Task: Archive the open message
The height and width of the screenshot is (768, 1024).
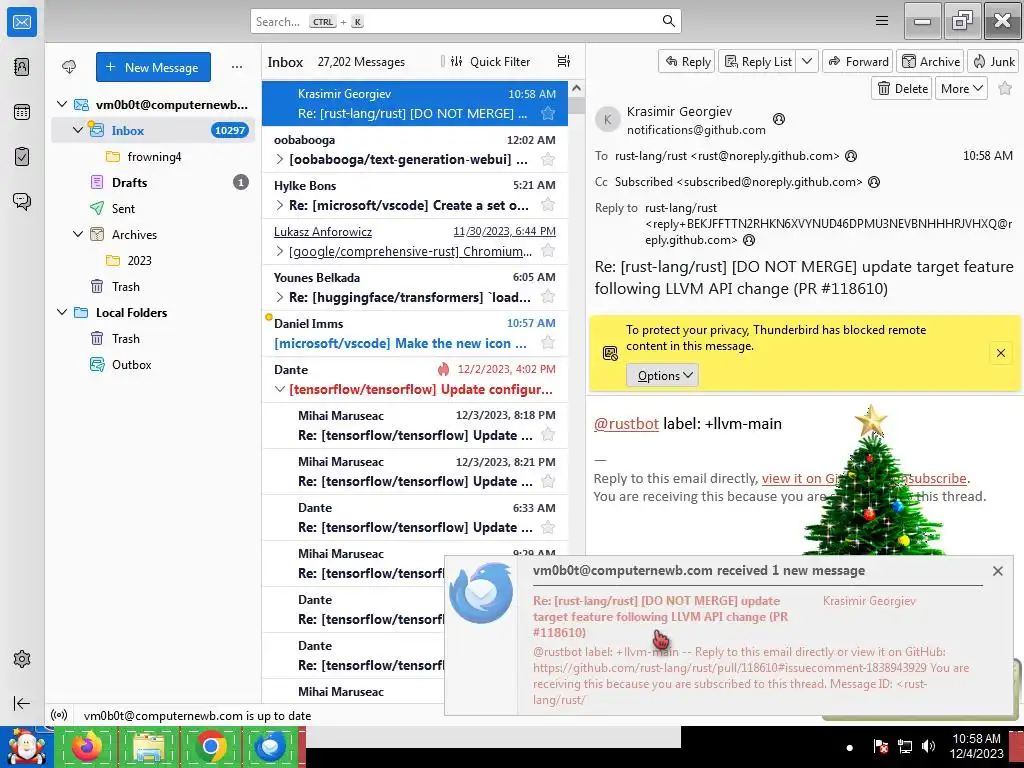Action: coord(931,61)
